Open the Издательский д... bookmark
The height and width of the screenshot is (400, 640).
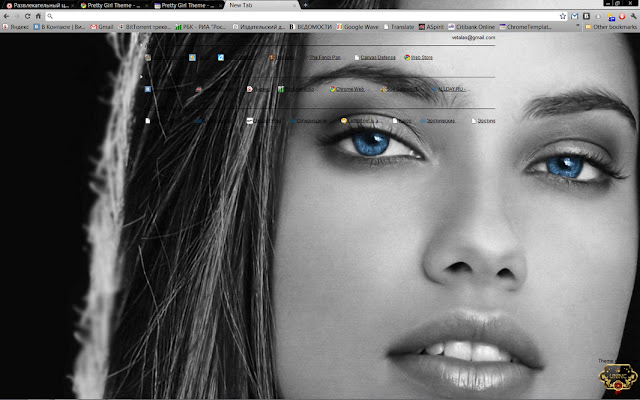coord(259,27)
